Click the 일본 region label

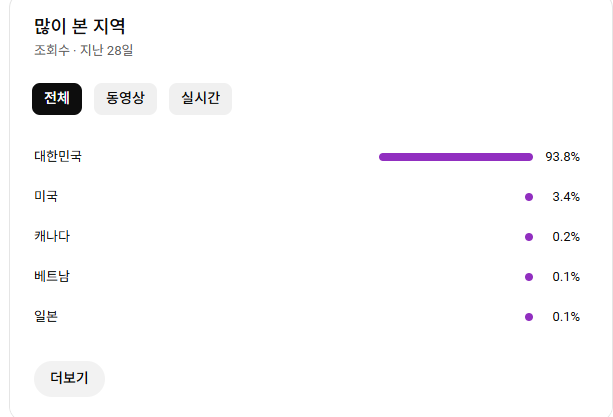pyautogui.click(x=46, y=317)
